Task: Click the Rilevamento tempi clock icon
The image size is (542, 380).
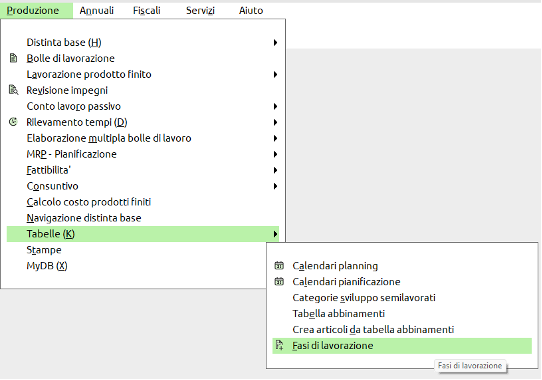Action: coord(13,122)
